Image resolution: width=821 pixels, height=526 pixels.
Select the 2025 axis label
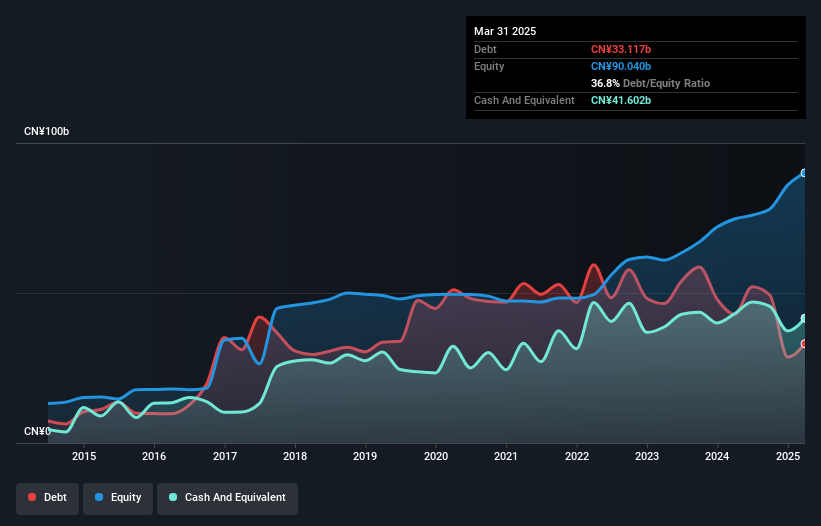tap(787, 456)
